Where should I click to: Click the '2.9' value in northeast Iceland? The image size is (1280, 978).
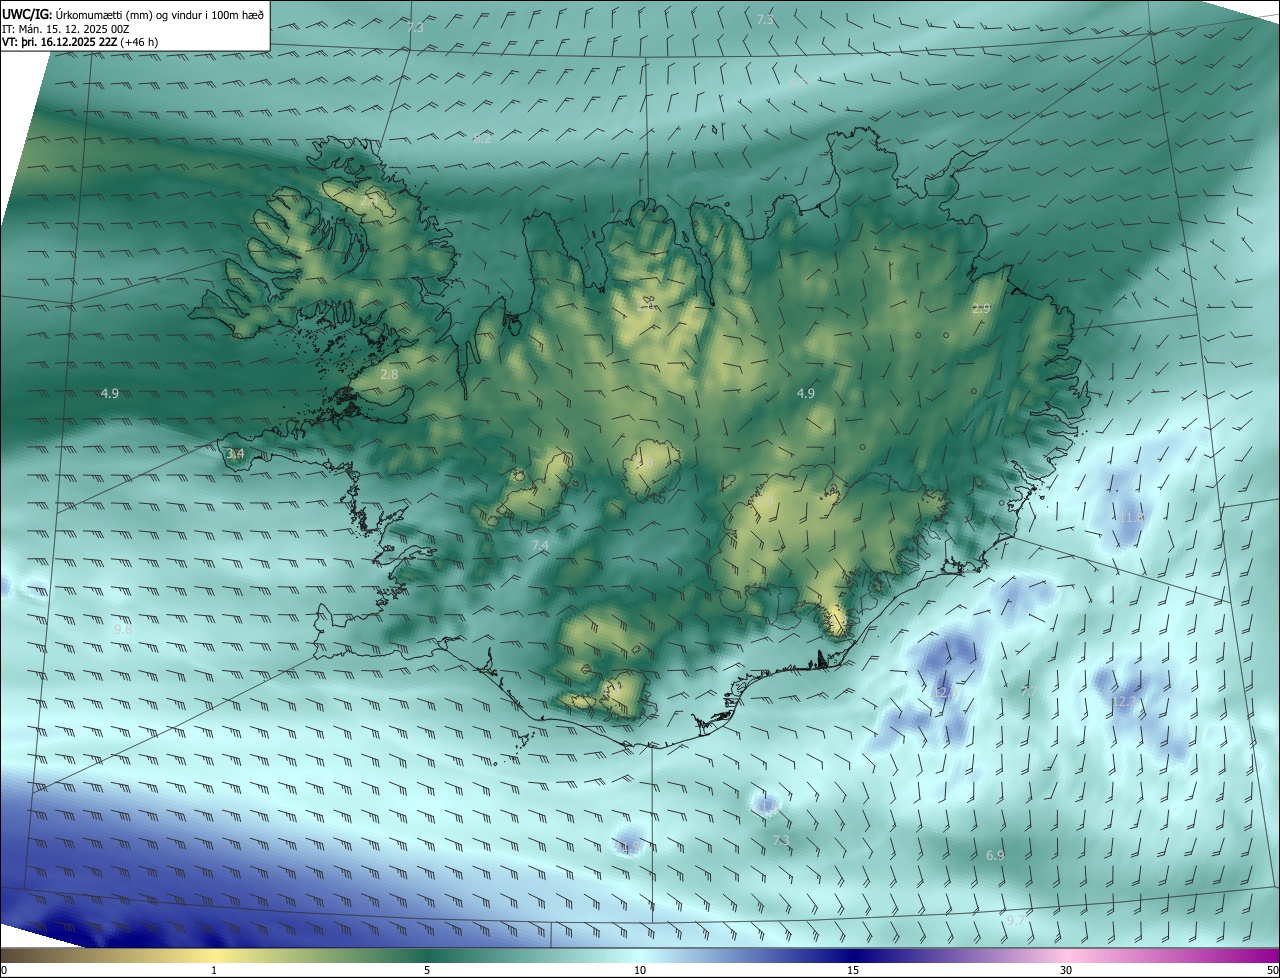coord(981,308)
